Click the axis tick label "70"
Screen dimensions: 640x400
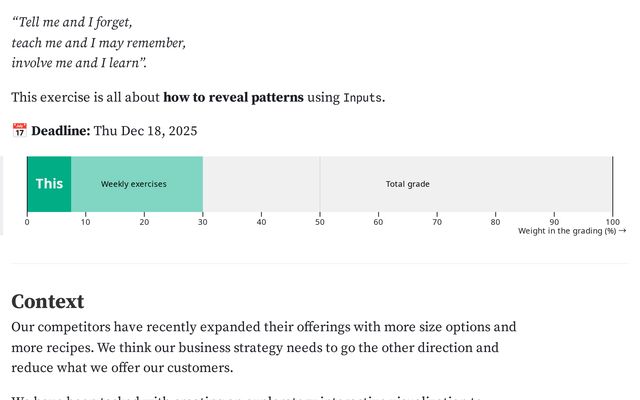tap(437, 222)
